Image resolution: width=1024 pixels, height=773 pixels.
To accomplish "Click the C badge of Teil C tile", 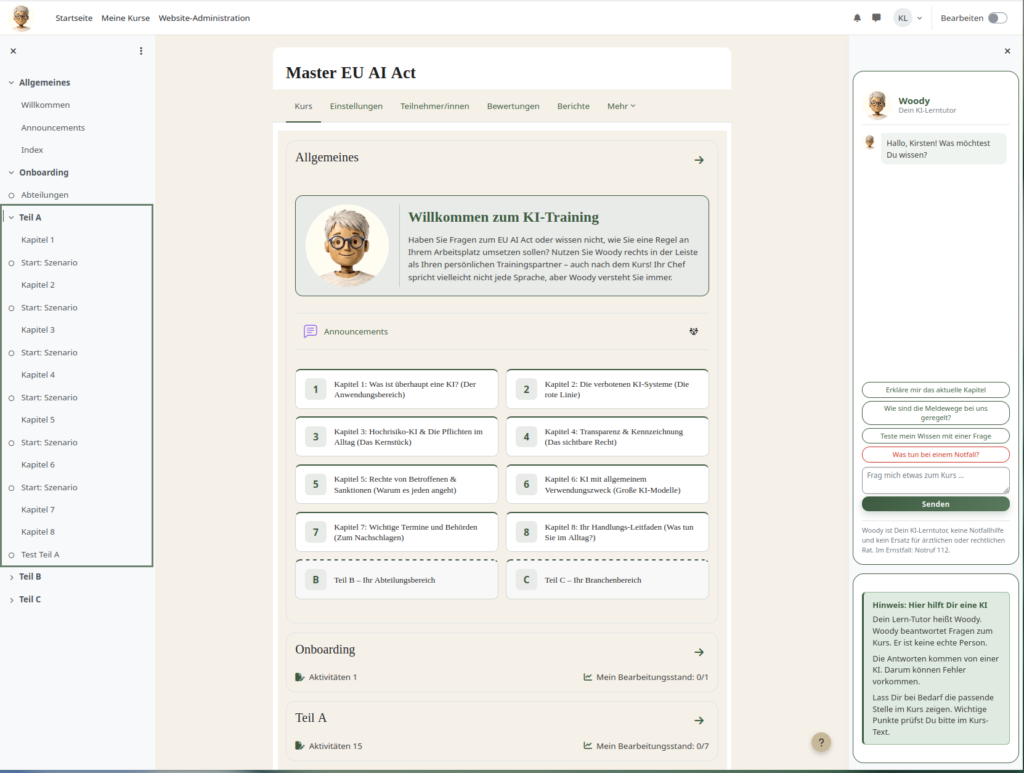I will point(526,580).
